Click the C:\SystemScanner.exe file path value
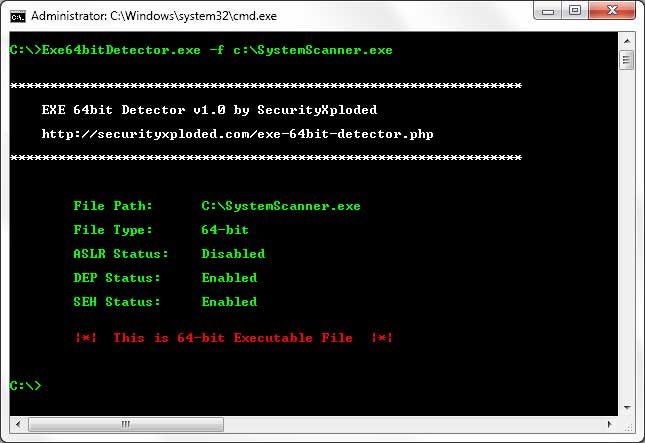 pos(280,206)
